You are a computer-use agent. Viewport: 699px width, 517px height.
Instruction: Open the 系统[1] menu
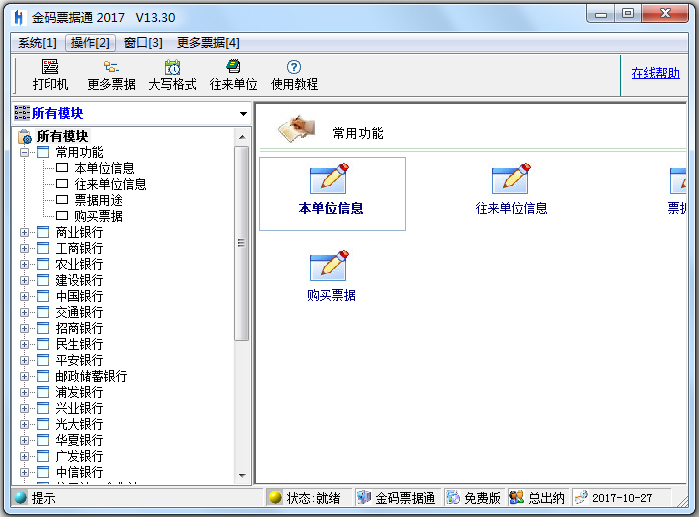click(37, 43)
